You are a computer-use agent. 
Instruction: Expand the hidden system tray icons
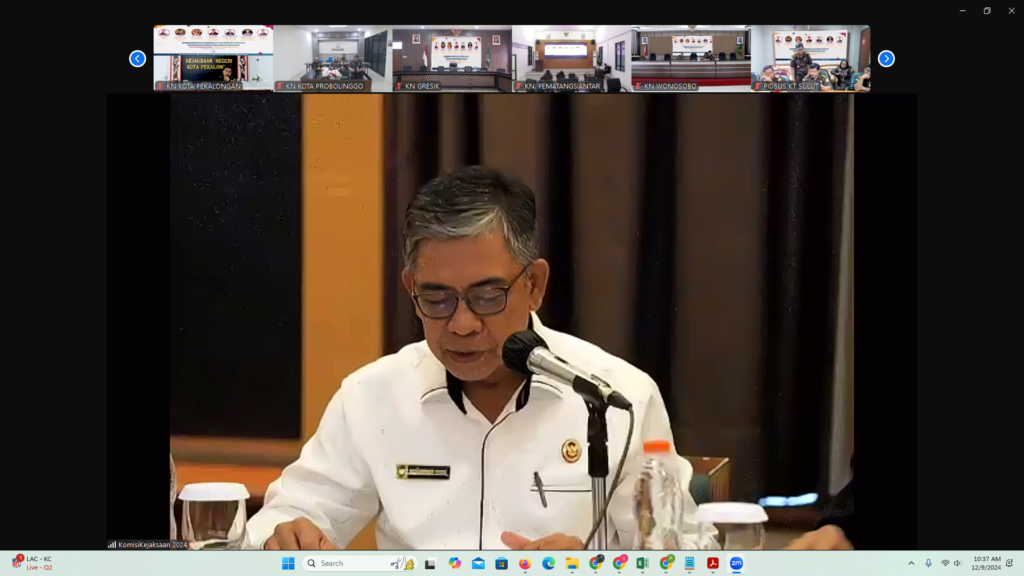click(911, 563)
